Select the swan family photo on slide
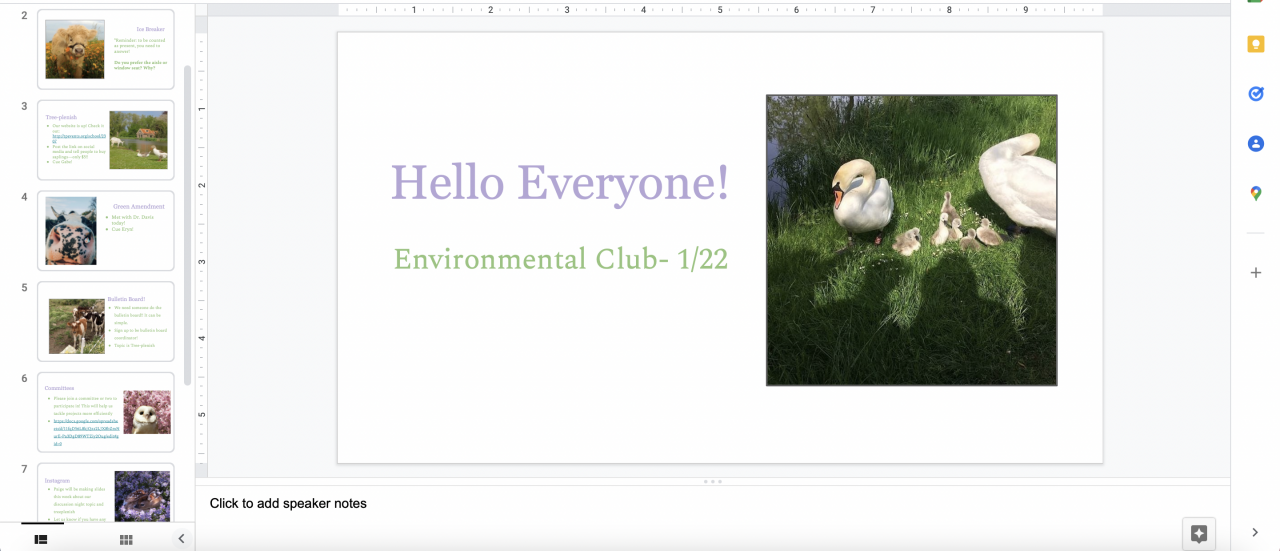This screenshot has width=1280, height=551. pos(911,240)
